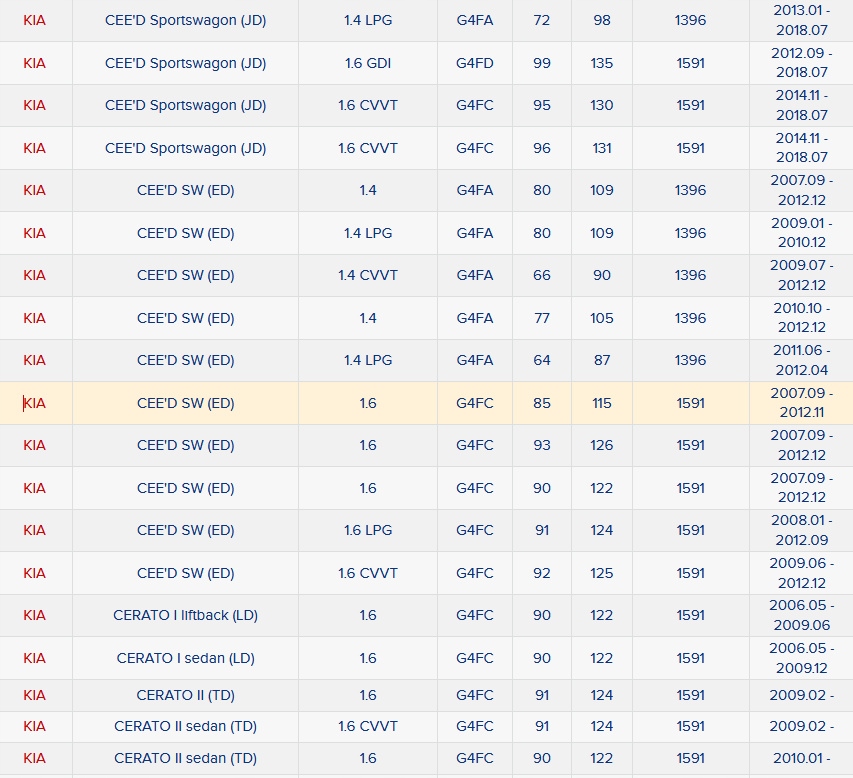
Task: Select the 66 kW value
Action: tap(542, 275)
